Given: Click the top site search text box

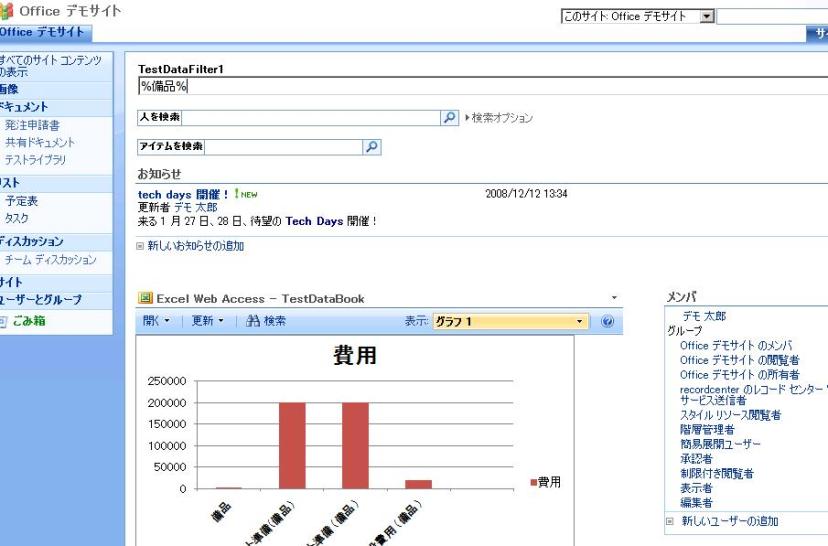Looking at the screenshot, I should pos(772,16).
